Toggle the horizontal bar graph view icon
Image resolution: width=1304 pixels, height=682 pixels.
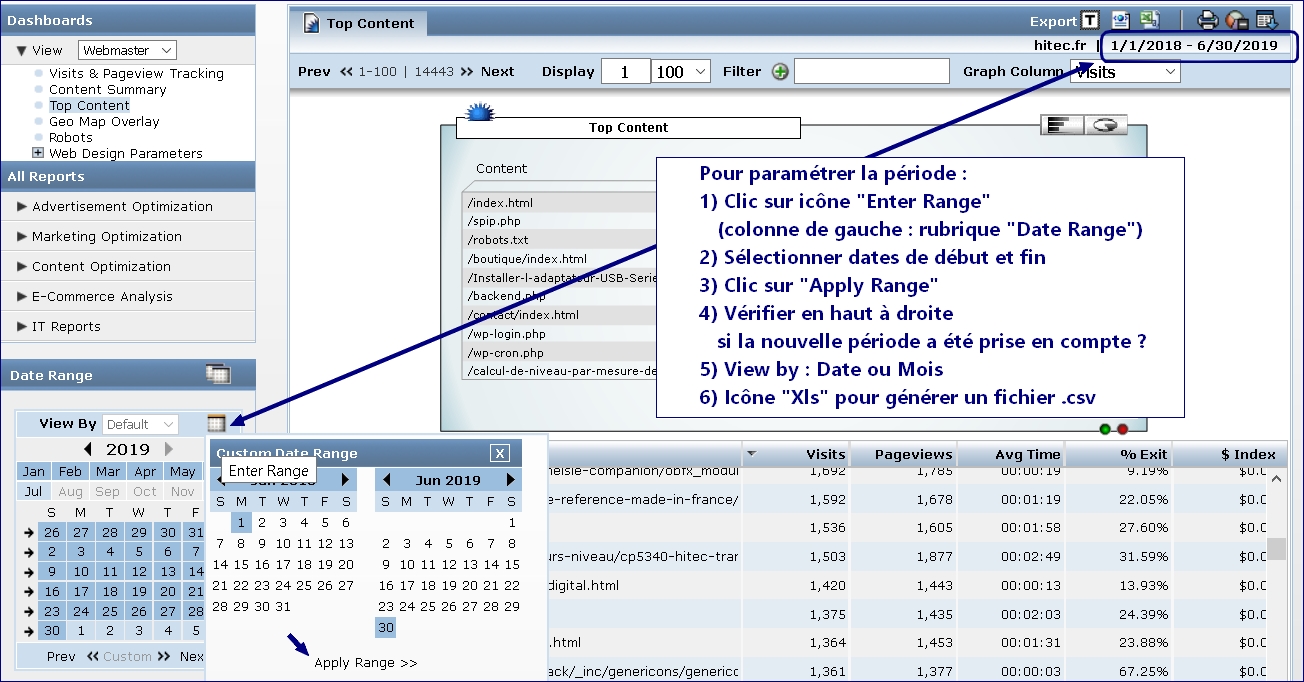(x=1062, y=124)
